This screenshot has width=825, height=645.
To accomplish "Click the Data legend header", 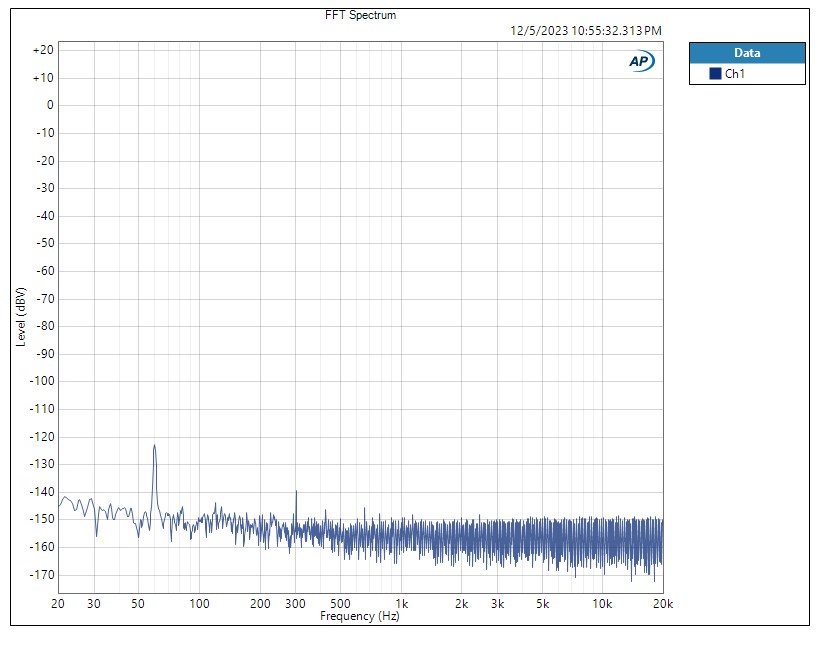I will [x=747, y=53].
